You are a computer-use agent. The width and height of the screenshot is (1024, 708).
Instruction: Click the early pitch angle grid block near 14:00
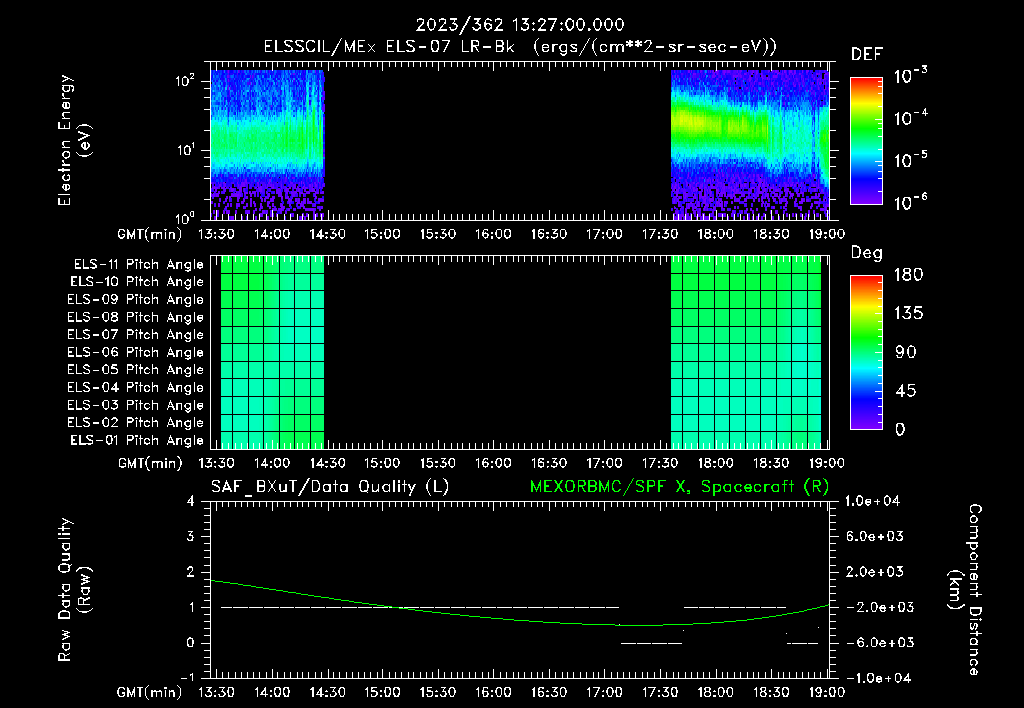tap(272, 352)
